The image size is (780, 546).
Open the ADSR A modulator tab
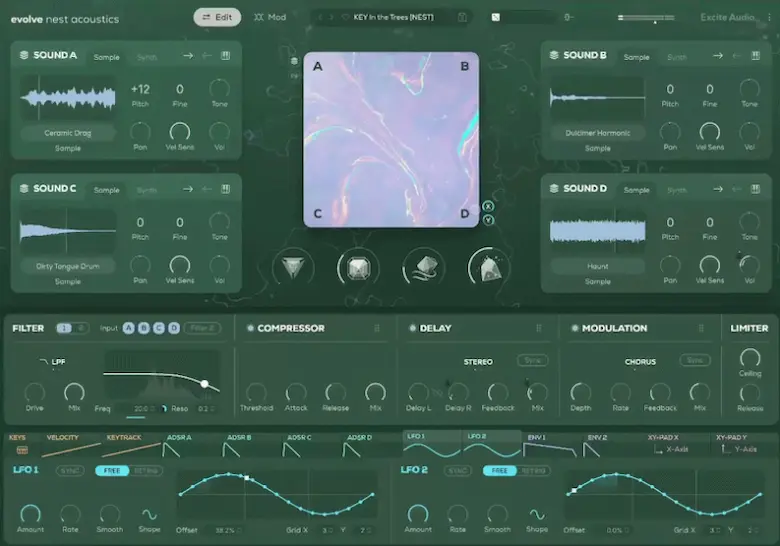pos(192,445)
